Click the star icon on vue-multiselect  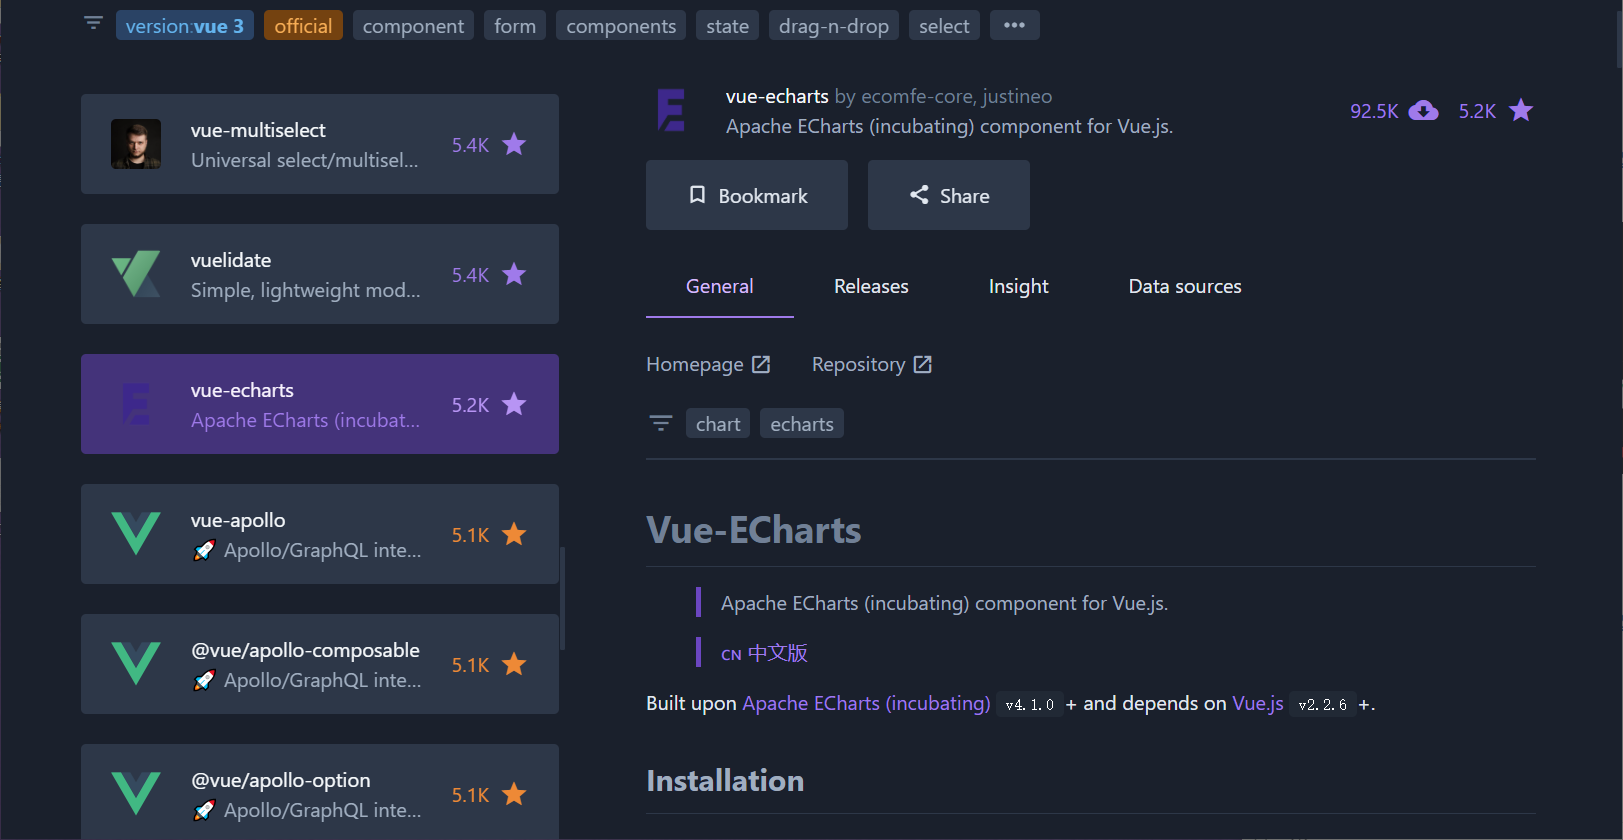[x=514, y=144]
